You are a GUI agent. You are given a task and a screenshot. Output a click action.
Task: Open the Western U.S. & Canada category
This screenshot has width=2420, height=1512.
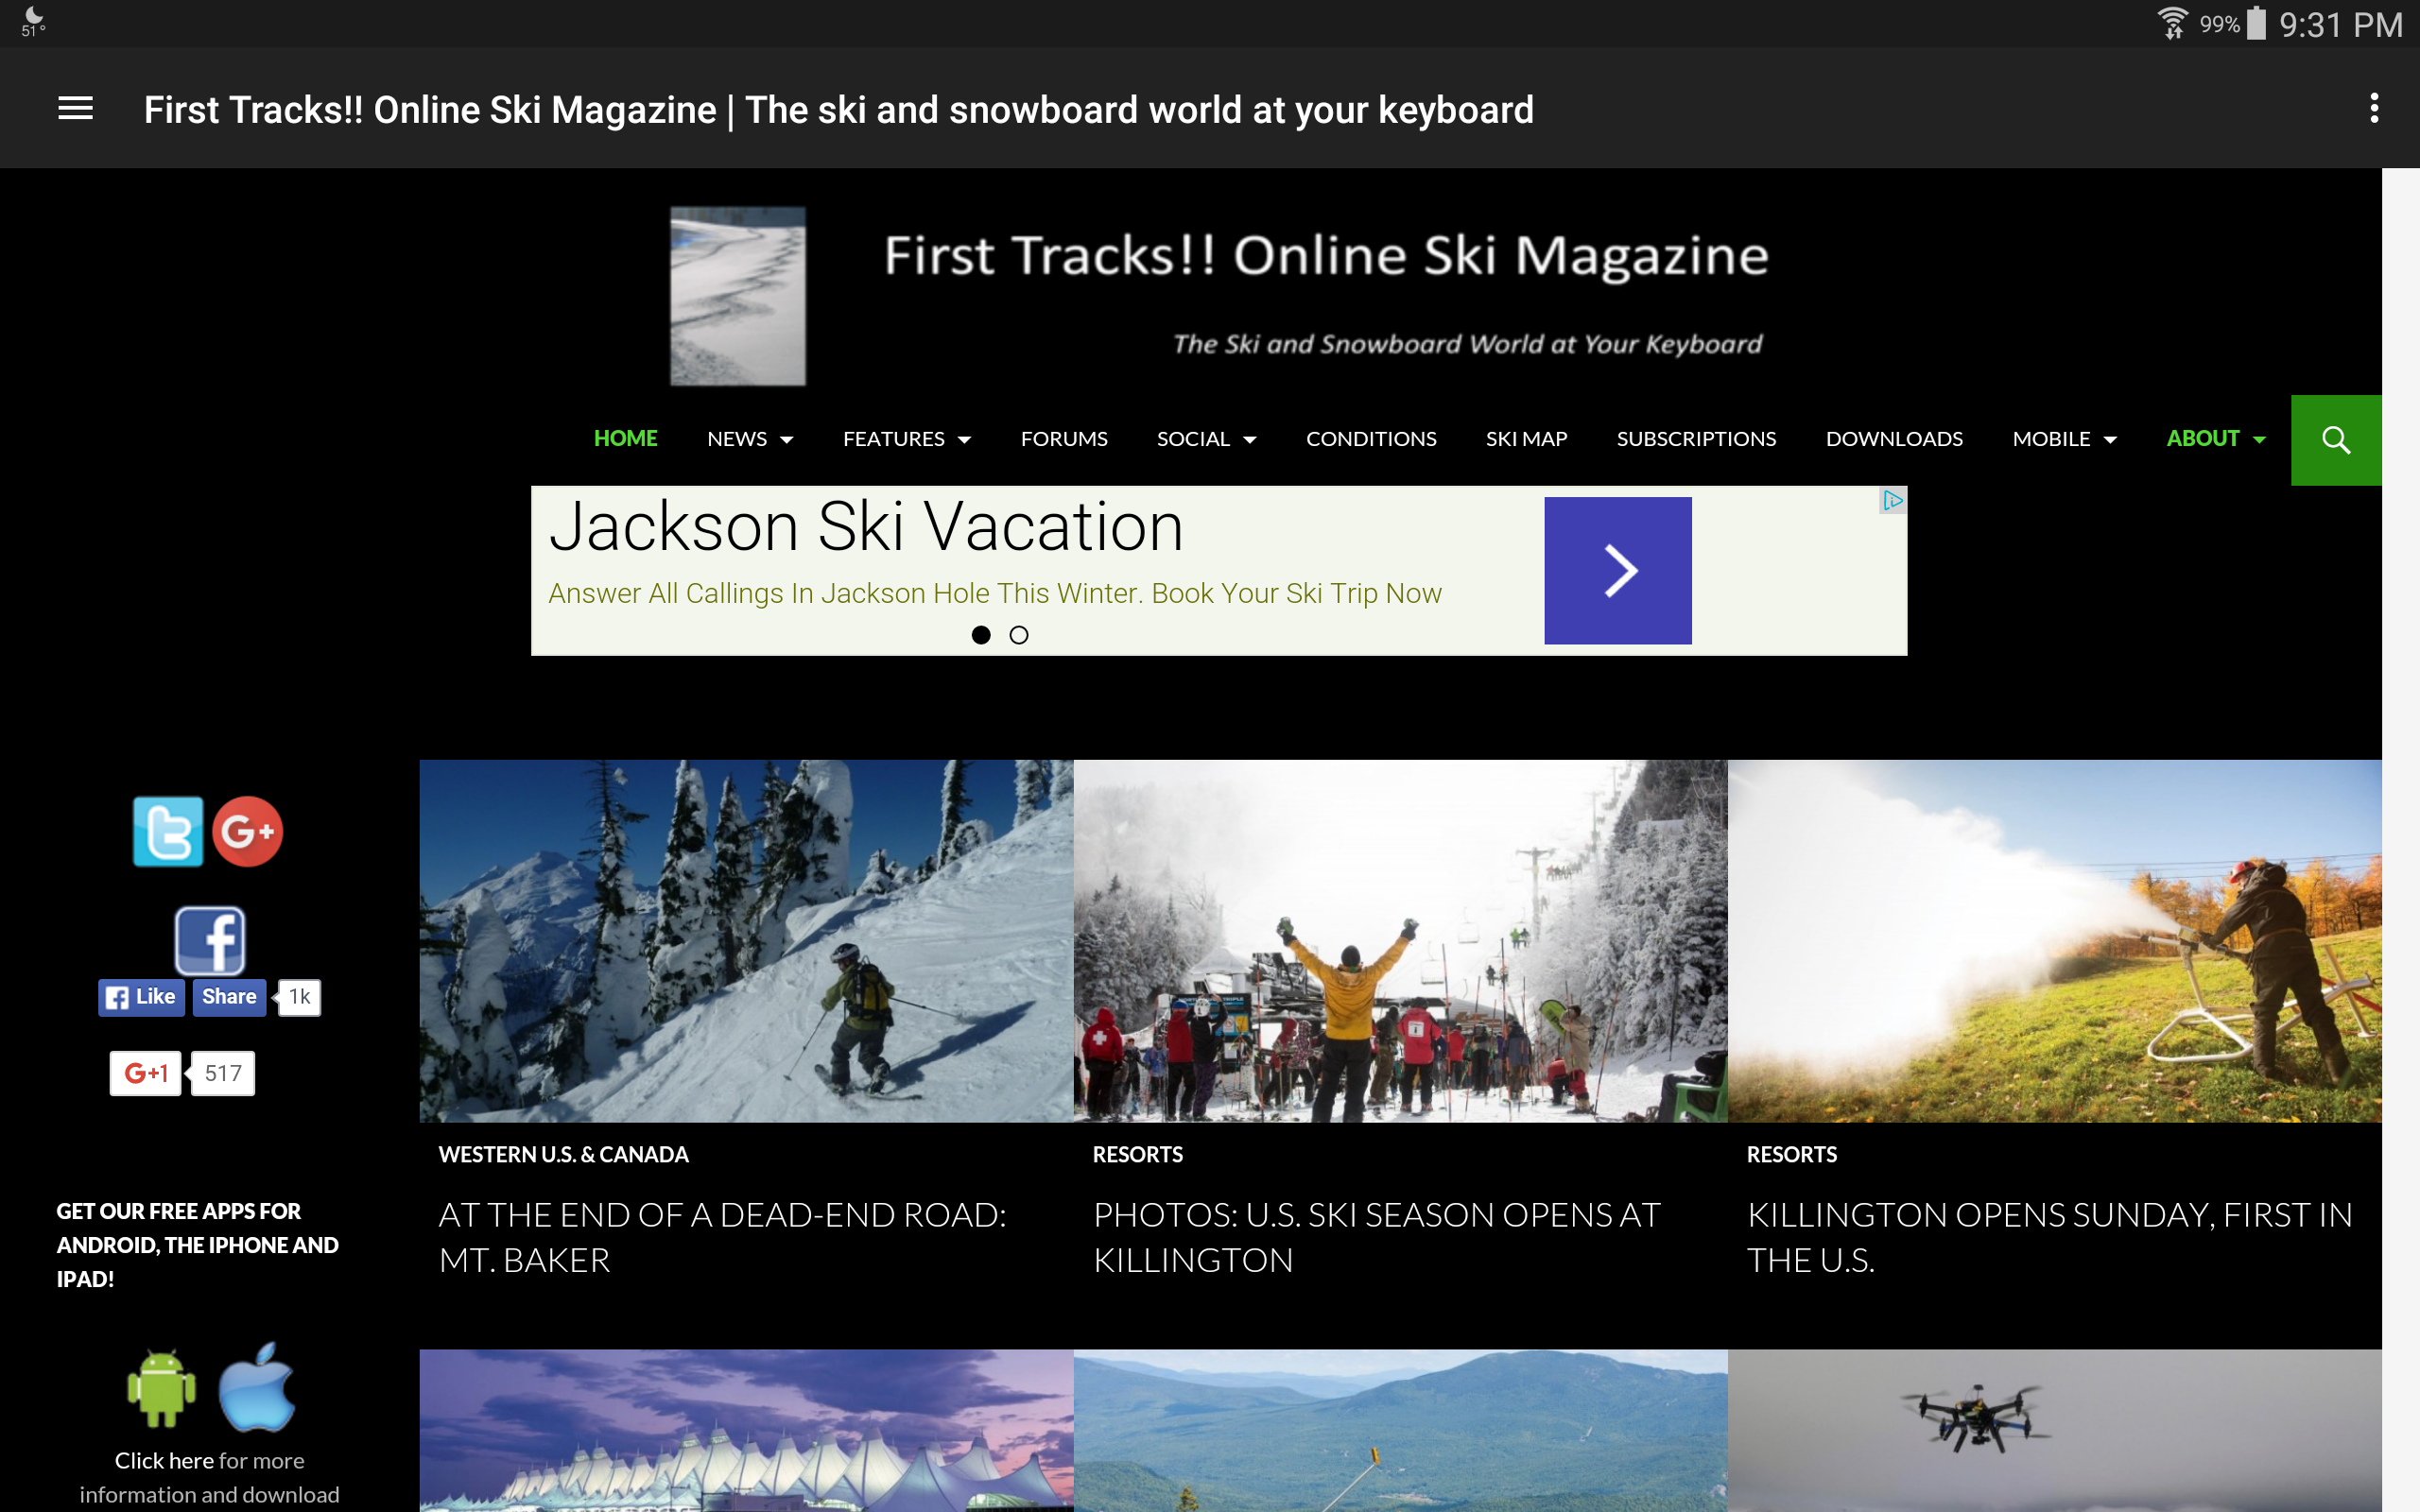[564, 1155]
